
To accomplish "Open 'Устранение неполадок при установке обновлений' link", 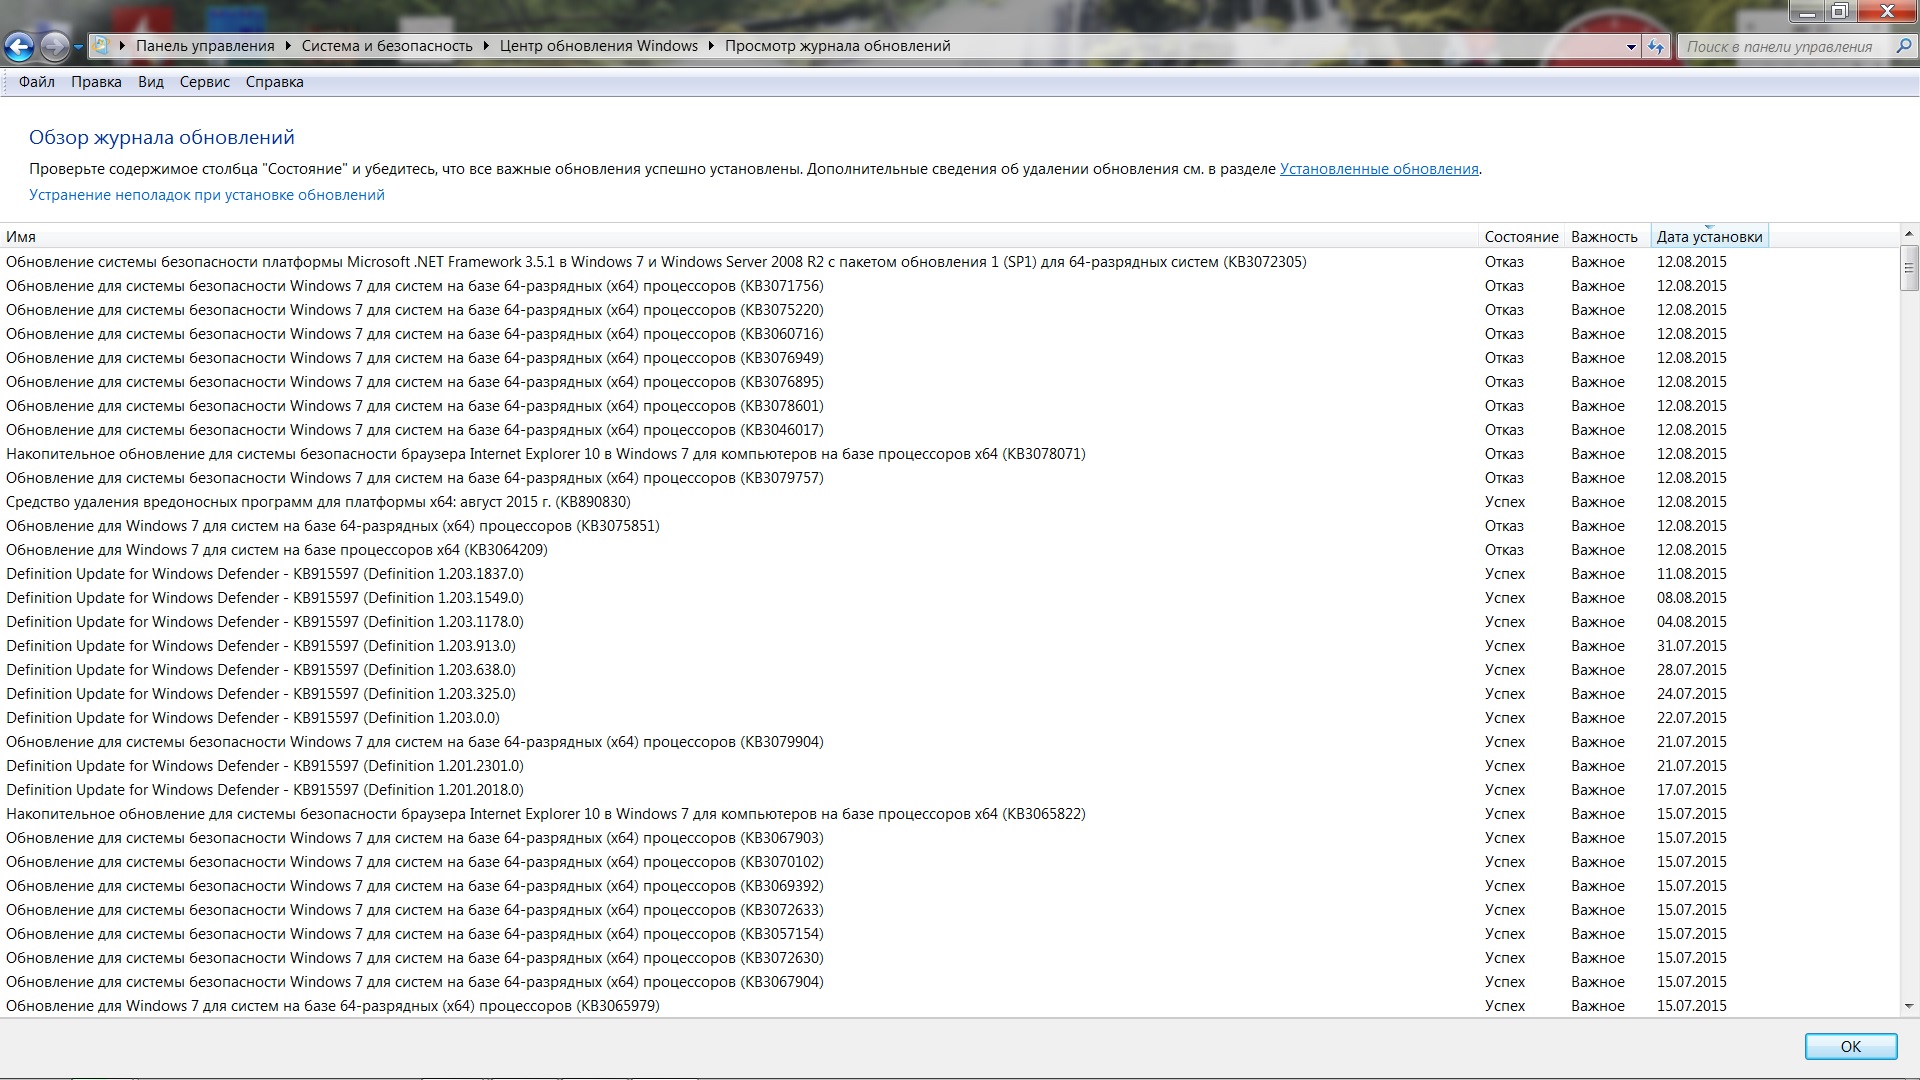I will 207,195.
